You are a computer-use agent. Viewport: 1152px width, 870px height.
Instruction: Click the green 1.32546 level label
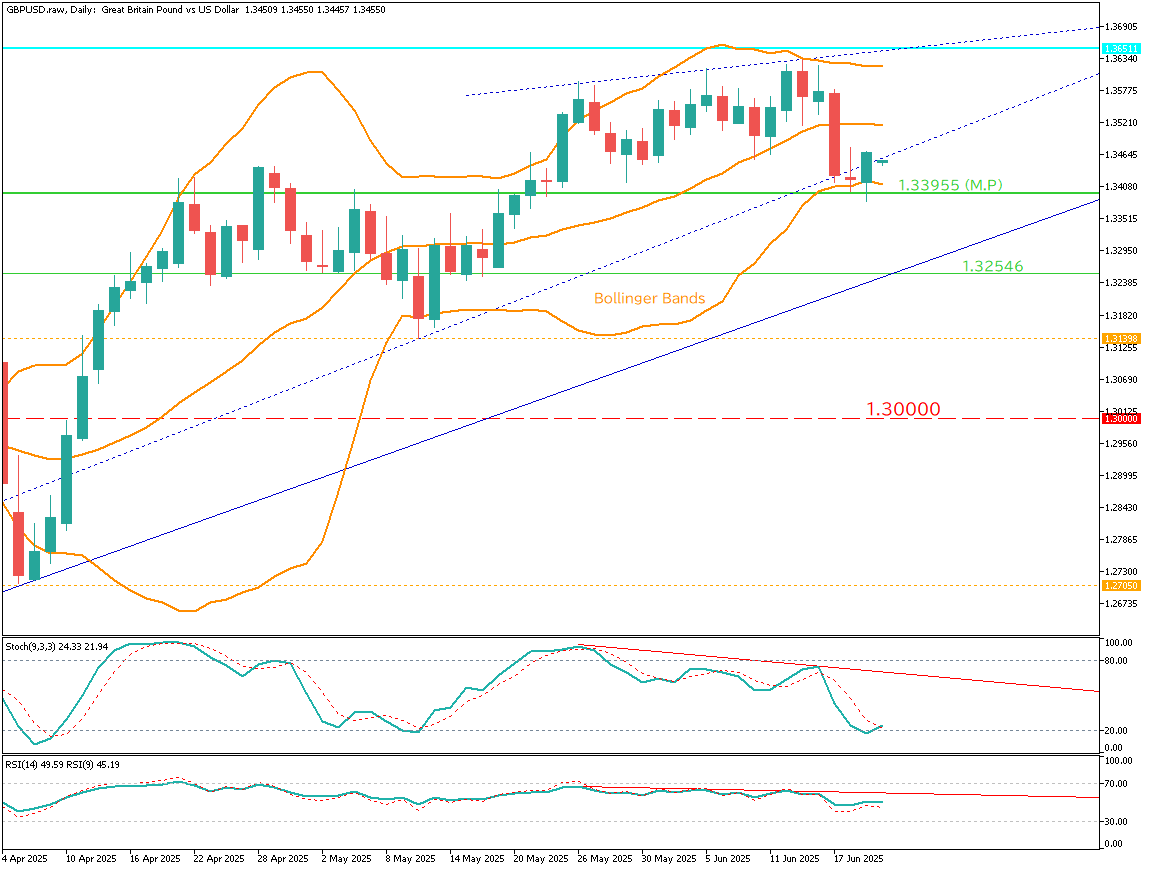click(x=993, y=266)
